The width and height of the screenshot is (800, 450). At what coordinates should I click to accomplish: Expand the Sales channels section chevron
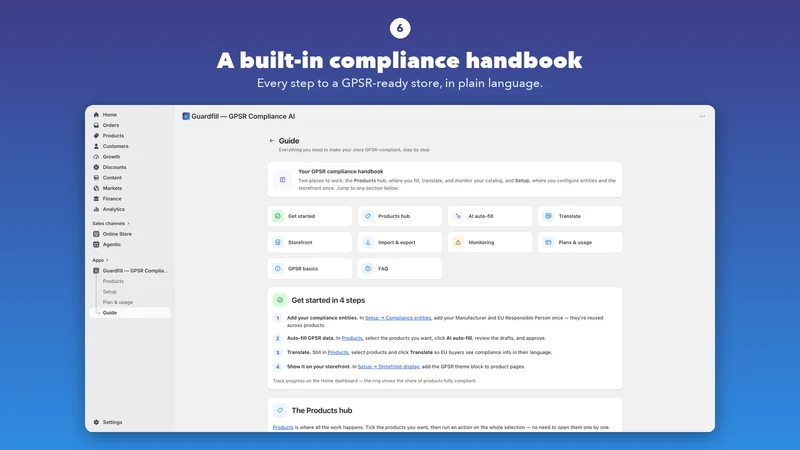tap(128, 223)
